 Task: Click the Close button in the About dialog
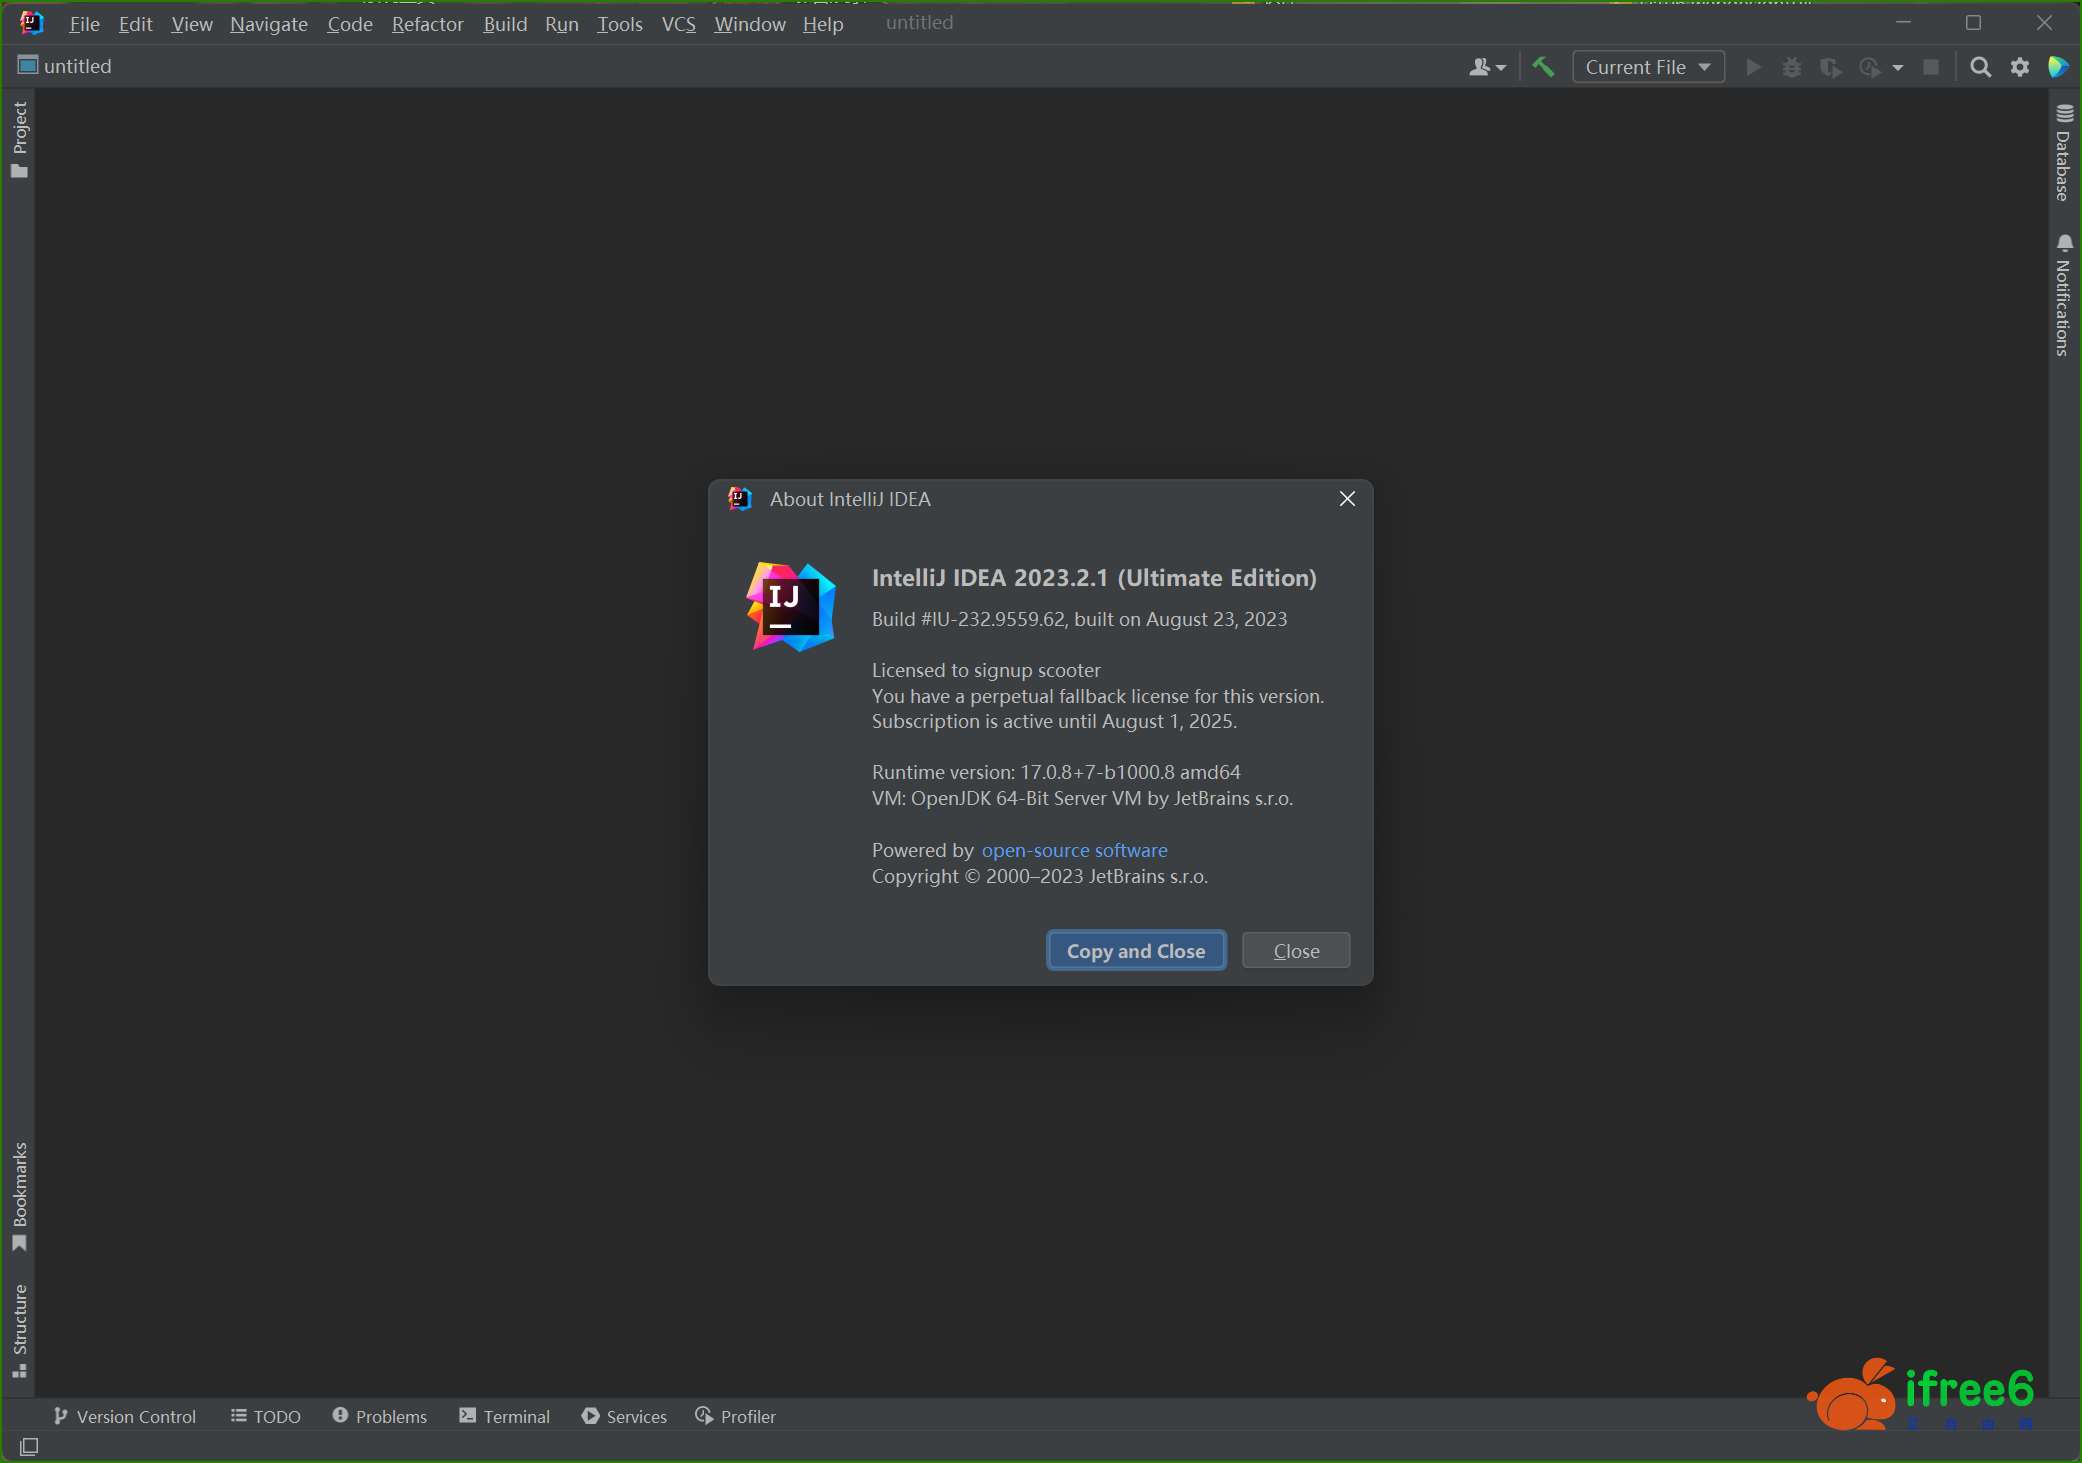click(x=1296, y=951)
